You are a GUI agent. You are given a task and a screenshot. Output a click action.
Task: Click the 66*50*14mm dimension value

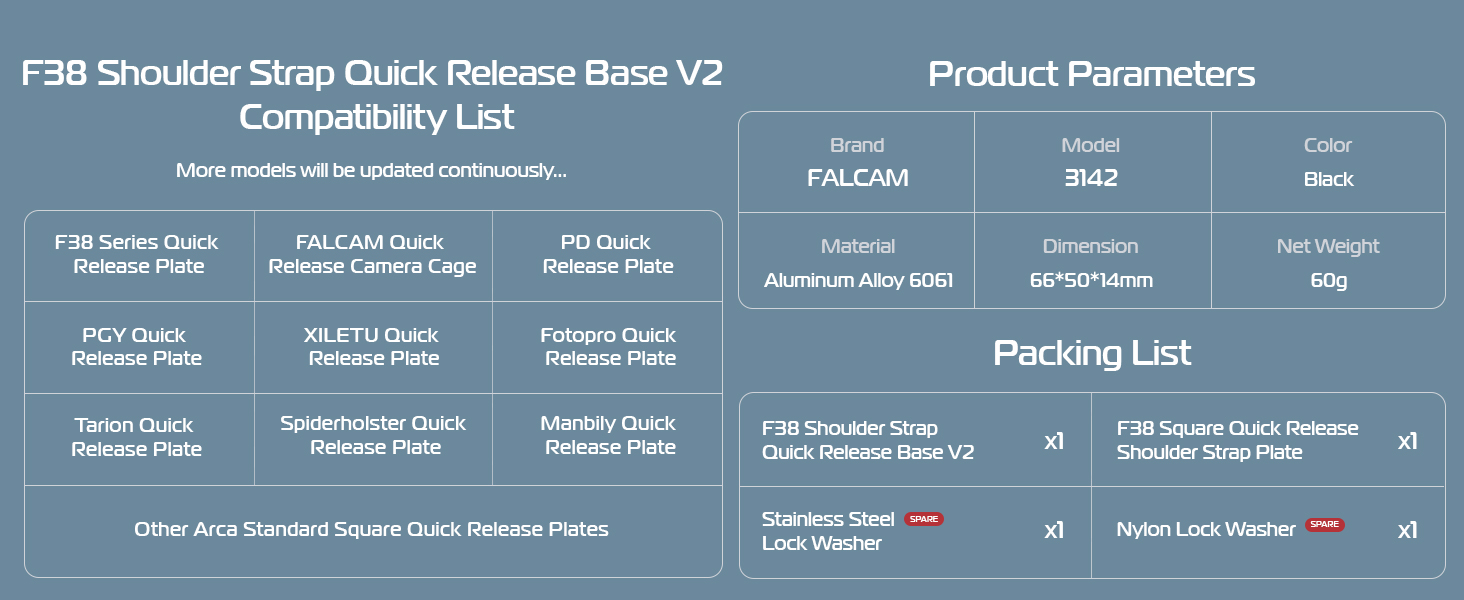point(1091,280)
